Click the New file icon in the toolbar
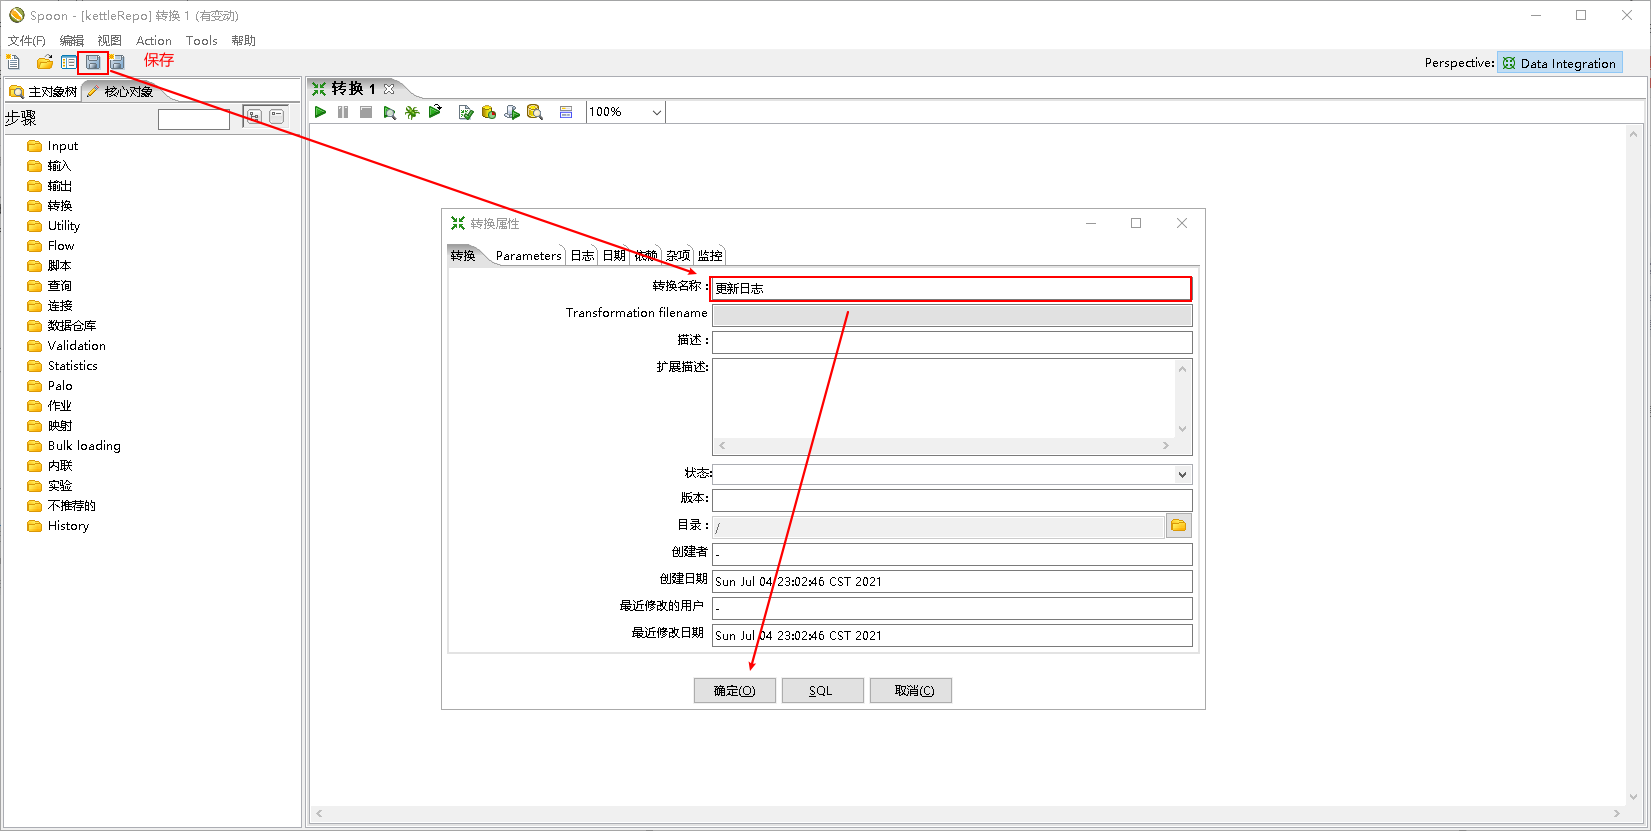 point(14,63)
